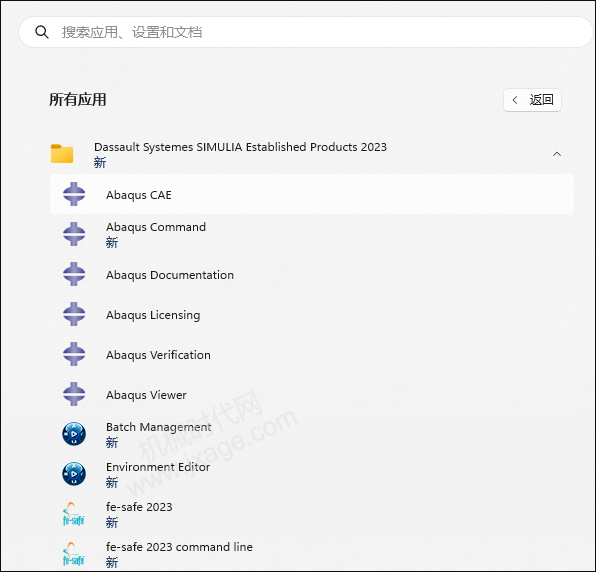Click the Batch Management icon
Screen dimensions: 596x572
(x=74, y=434)
